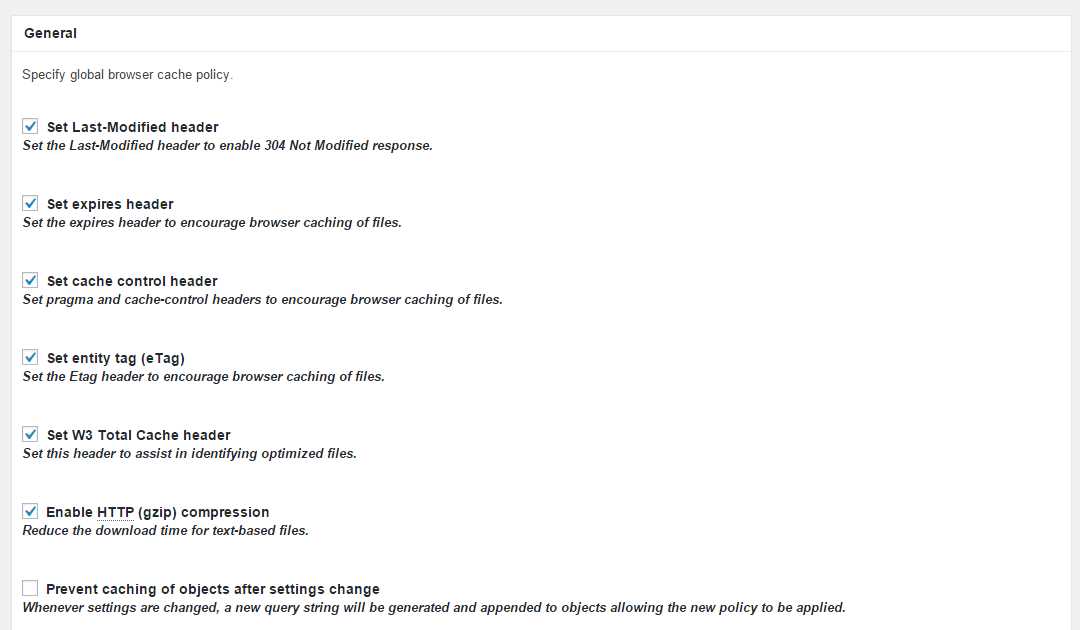Click the Set expires header label text
1080x630 pixels.
(x=110, y=203)
